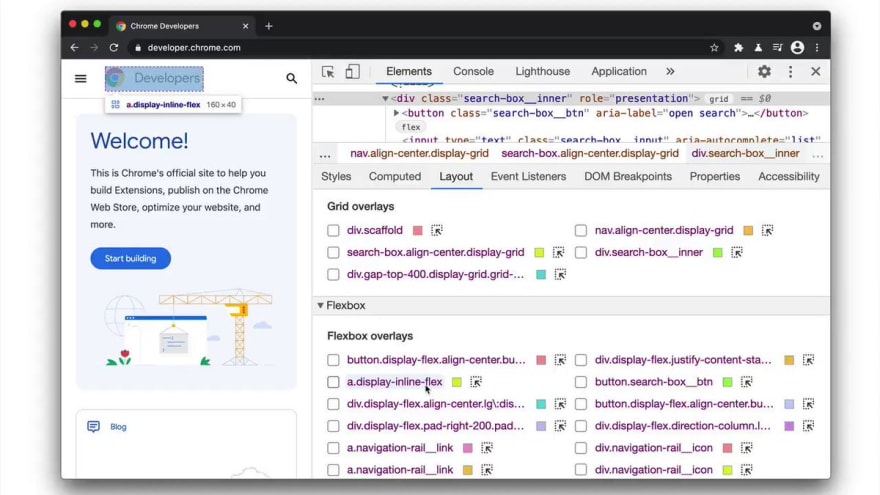The height and width of the screenshot is (495, 880).
Task: Show hidden breadcrumbs on the right ellipsis
Action: [818, 155]
